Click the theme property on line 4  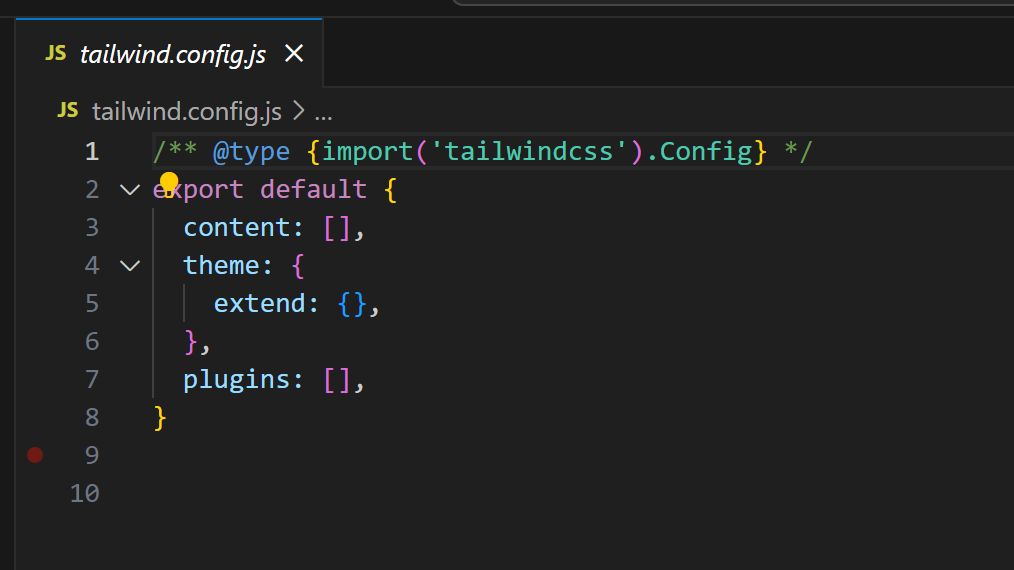coord(221,265)
